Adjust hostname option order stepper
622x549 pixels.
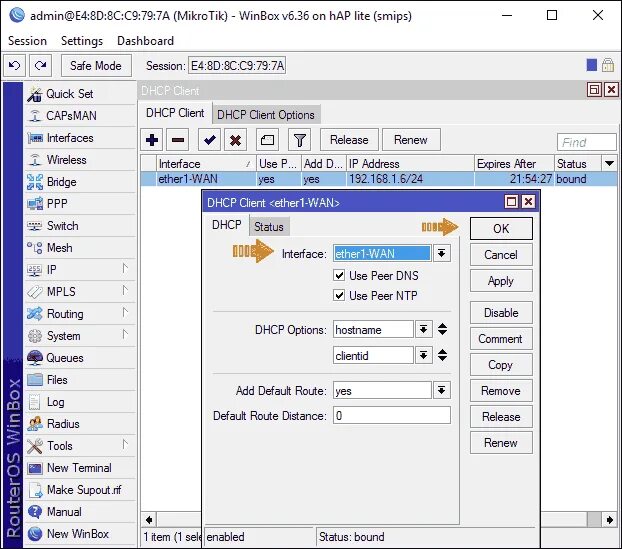point(442,329)
